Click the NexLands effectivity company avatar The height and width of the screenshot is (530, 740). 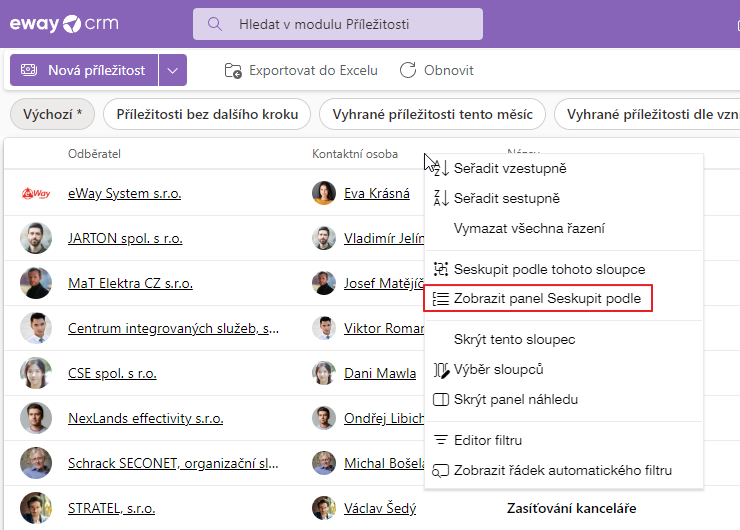(x=36, y=418)
